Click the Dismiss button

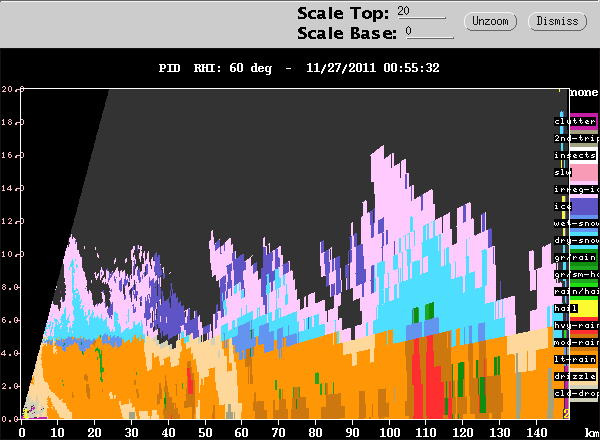tap(557, 21)
